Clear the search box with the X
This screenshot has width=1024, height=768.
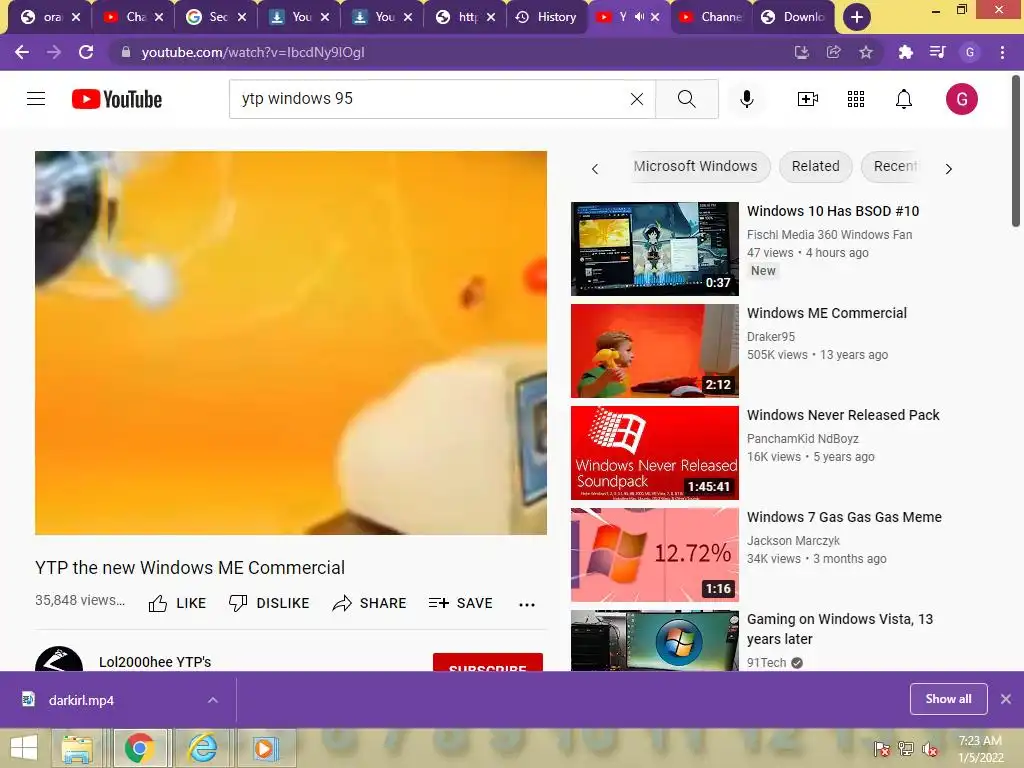(637, 99)
